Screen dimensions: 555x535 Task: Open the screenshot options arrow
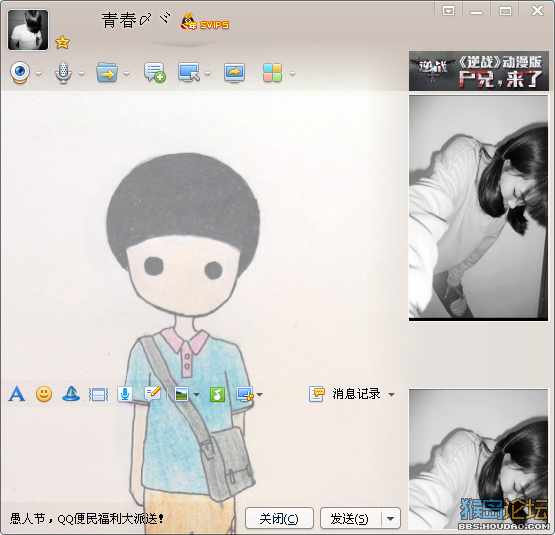(259, 394)
